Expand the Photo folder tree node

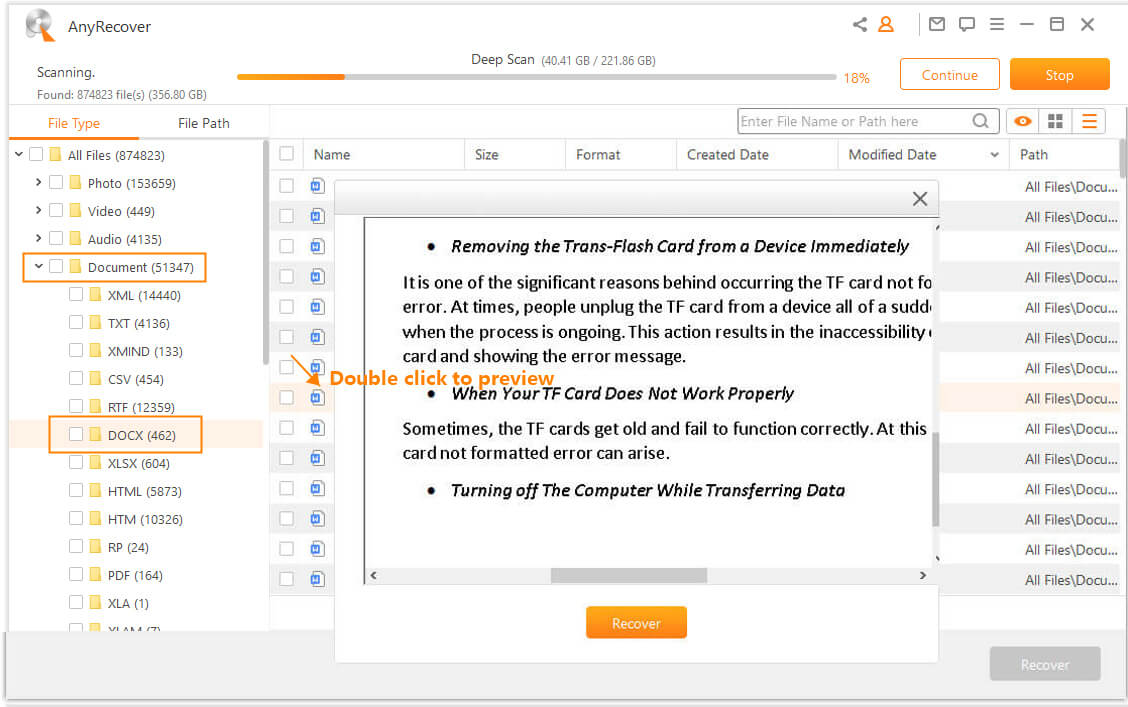[x=38, y=183]
